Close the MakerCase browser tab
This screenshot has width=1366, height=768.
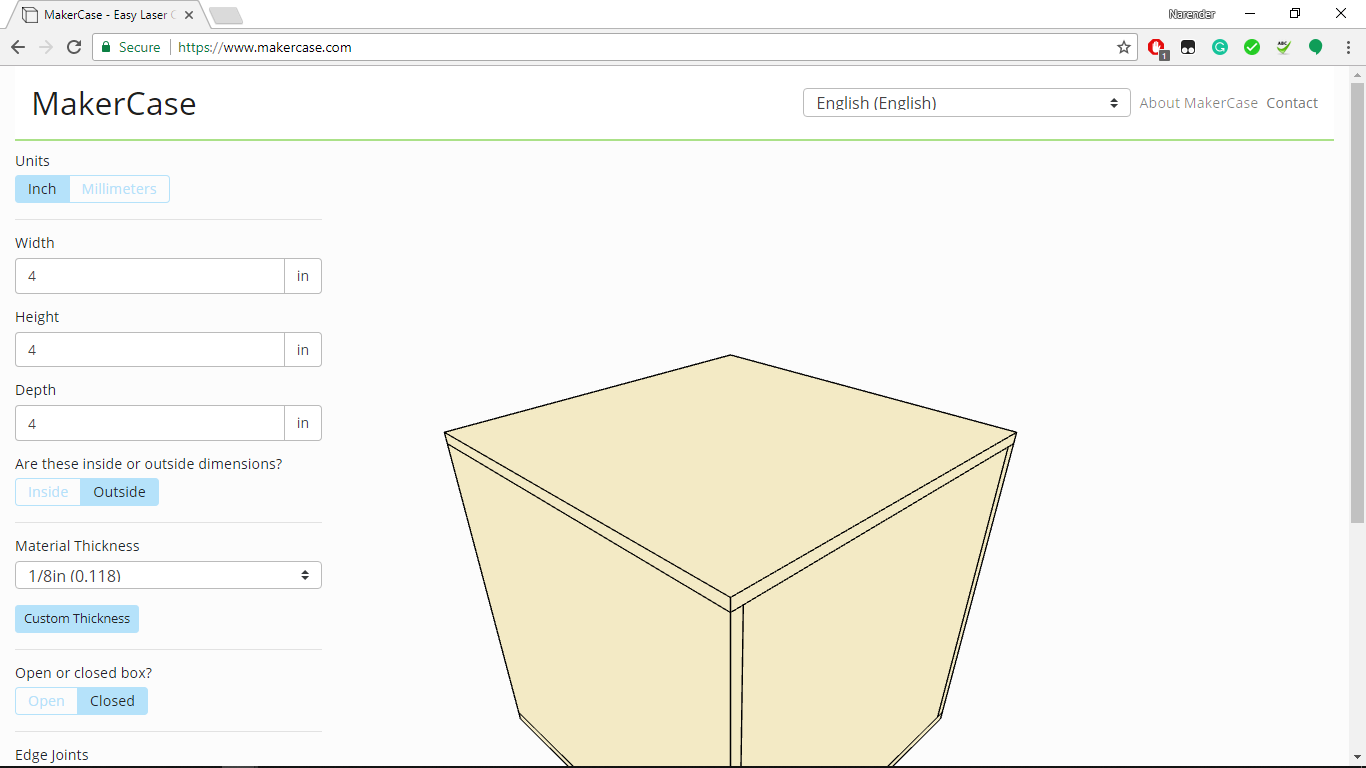(x=189, y=15)
